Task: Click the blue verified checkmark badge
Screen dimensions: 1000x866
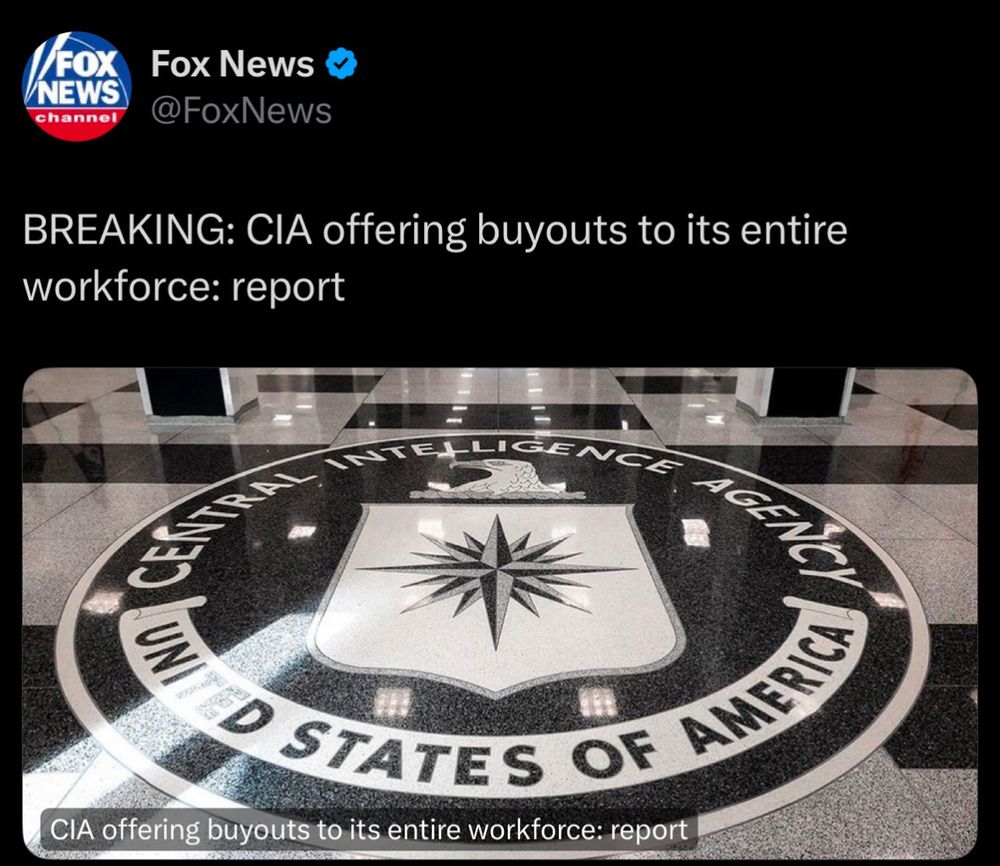Action: [x=341, y=64]
